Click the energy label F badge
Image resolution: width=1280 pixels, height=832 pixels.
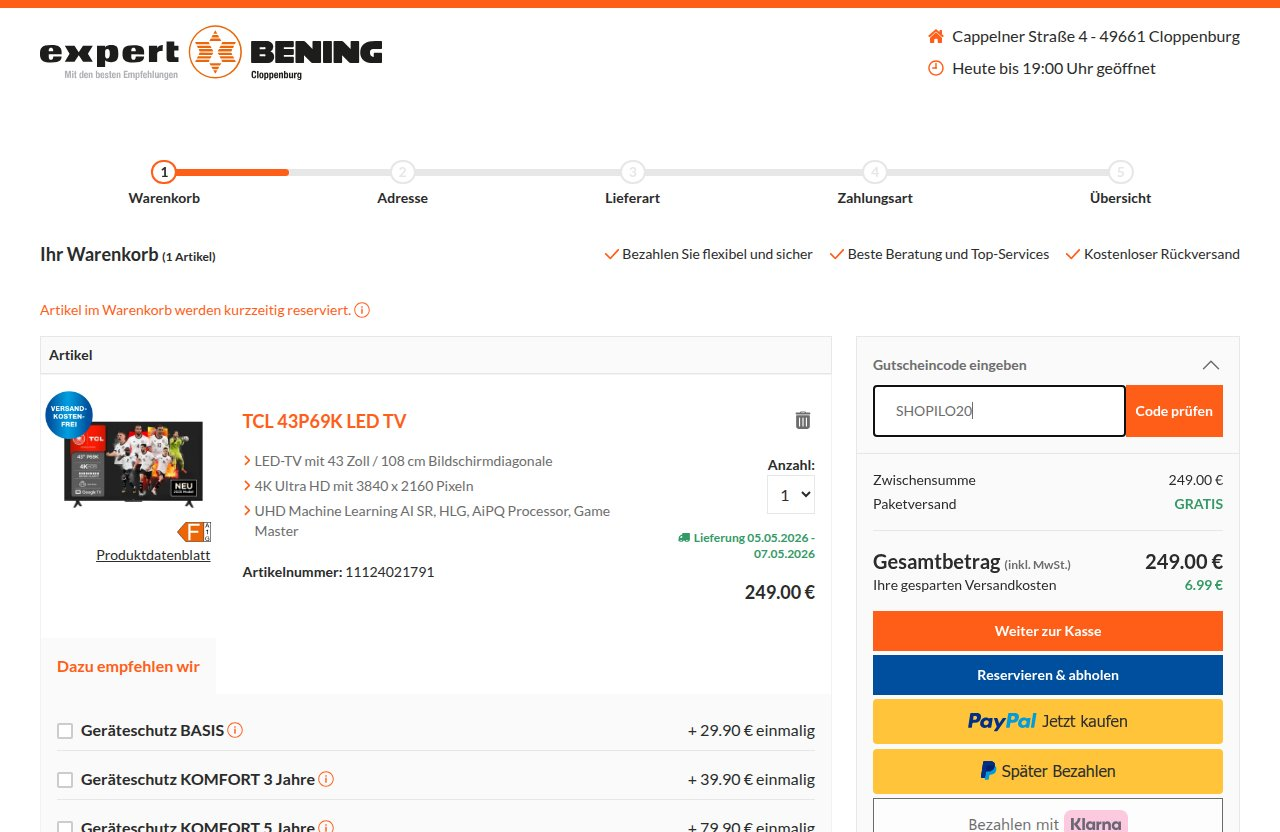click(x=194, y=532)
